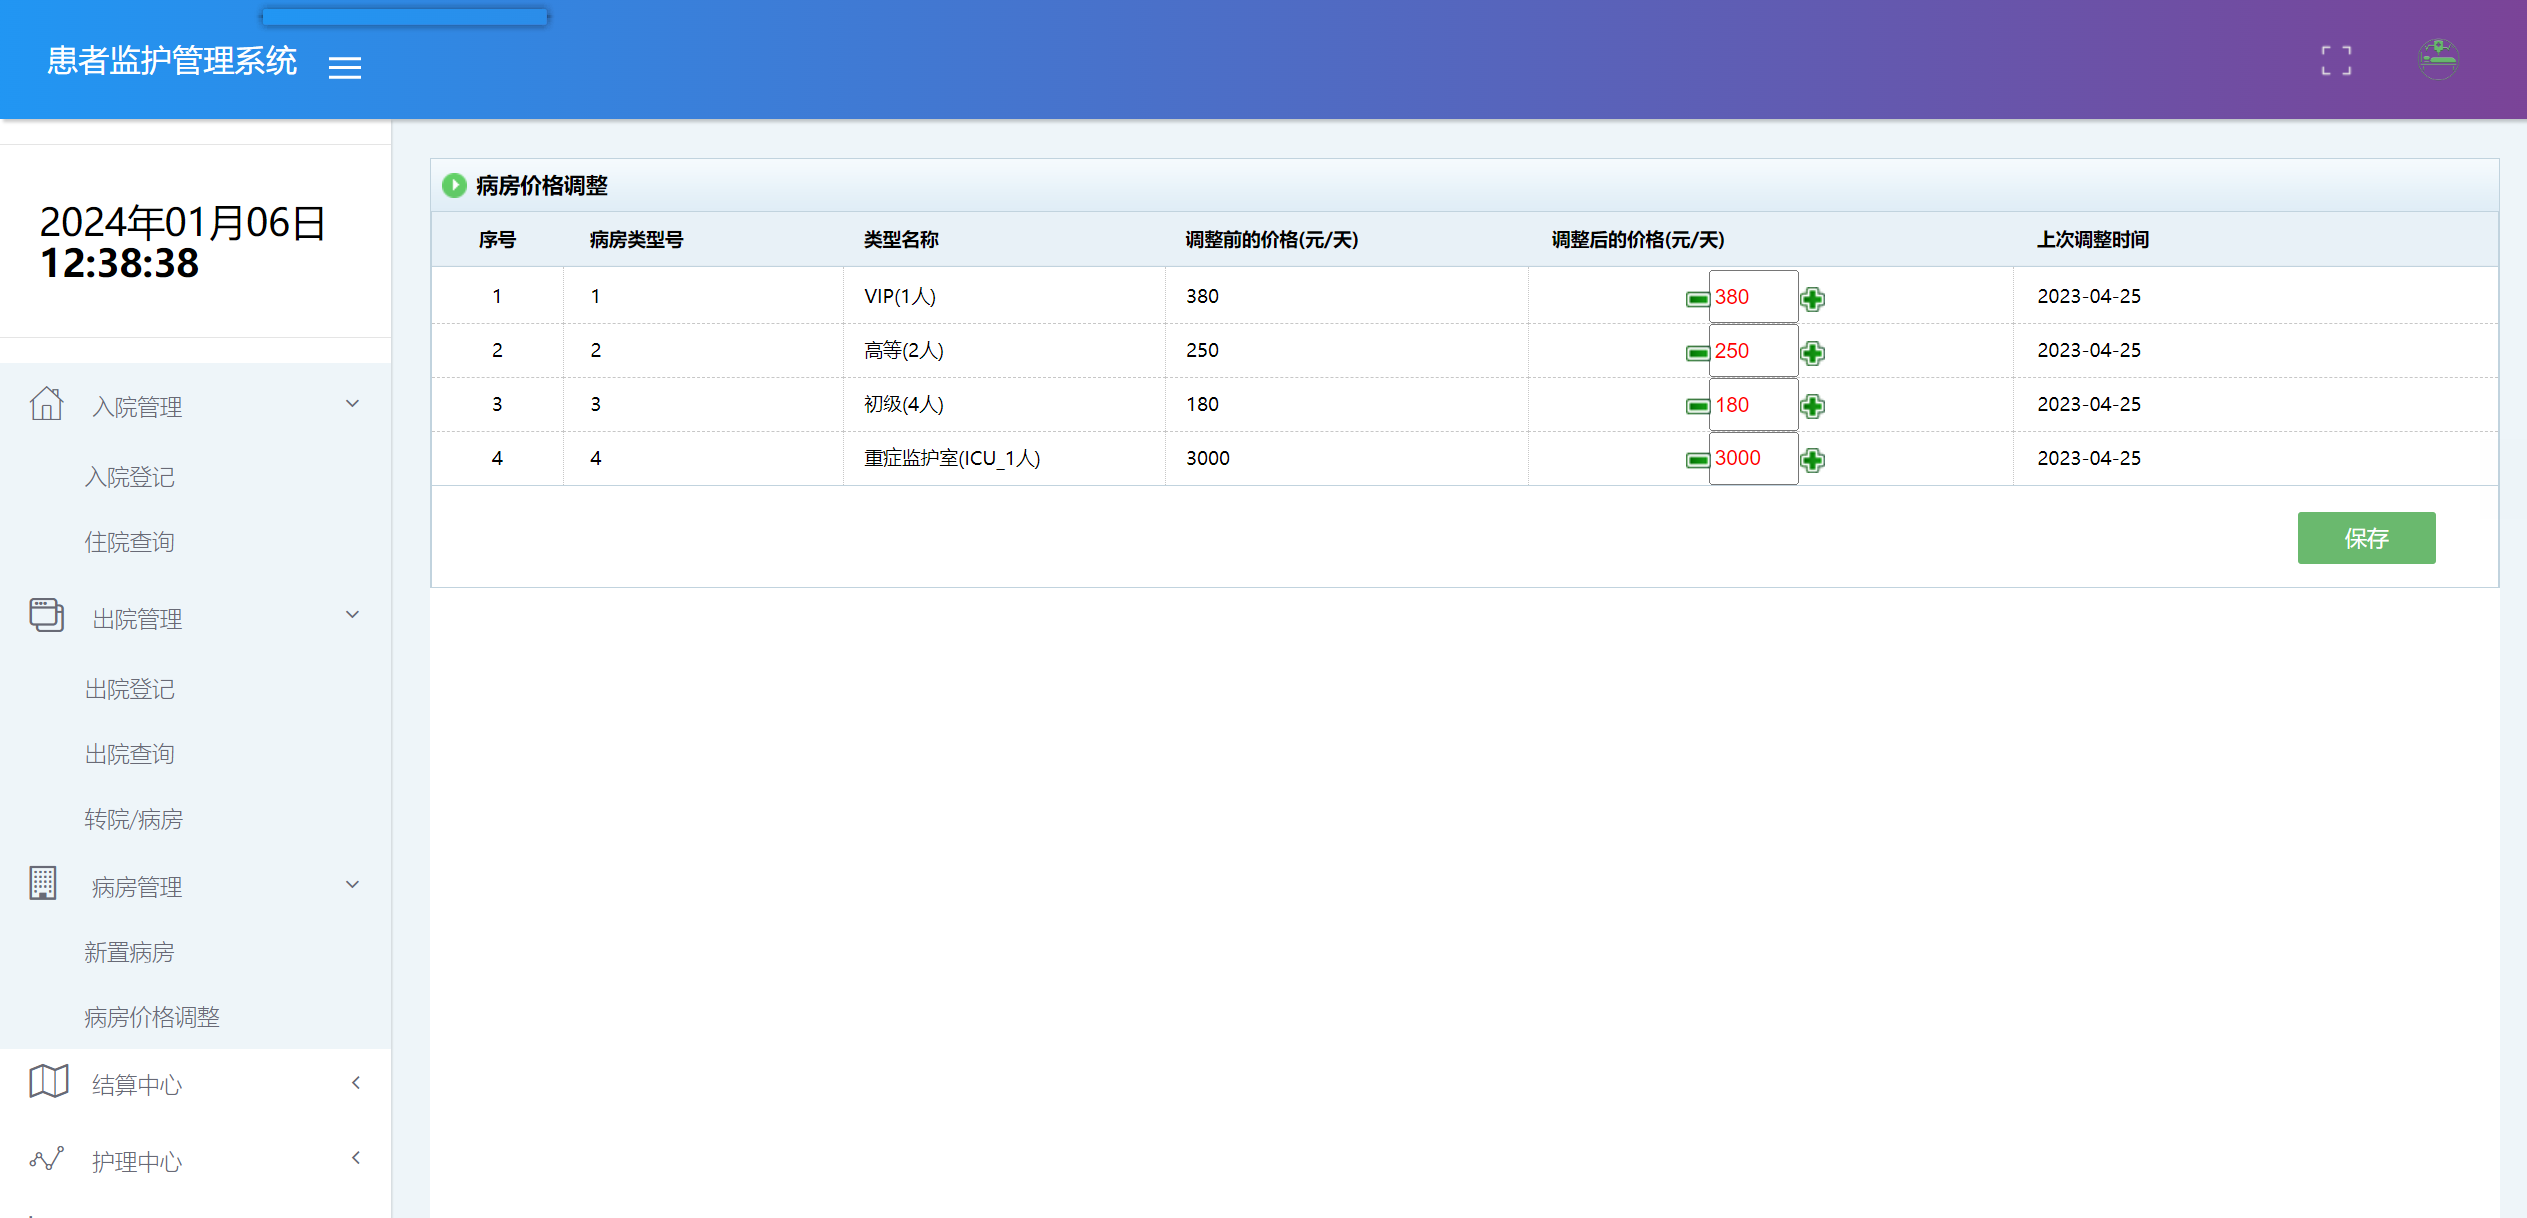Increase VIP(1人) price with plus icon
2527x1218 pixels.
click(1812, 299)
